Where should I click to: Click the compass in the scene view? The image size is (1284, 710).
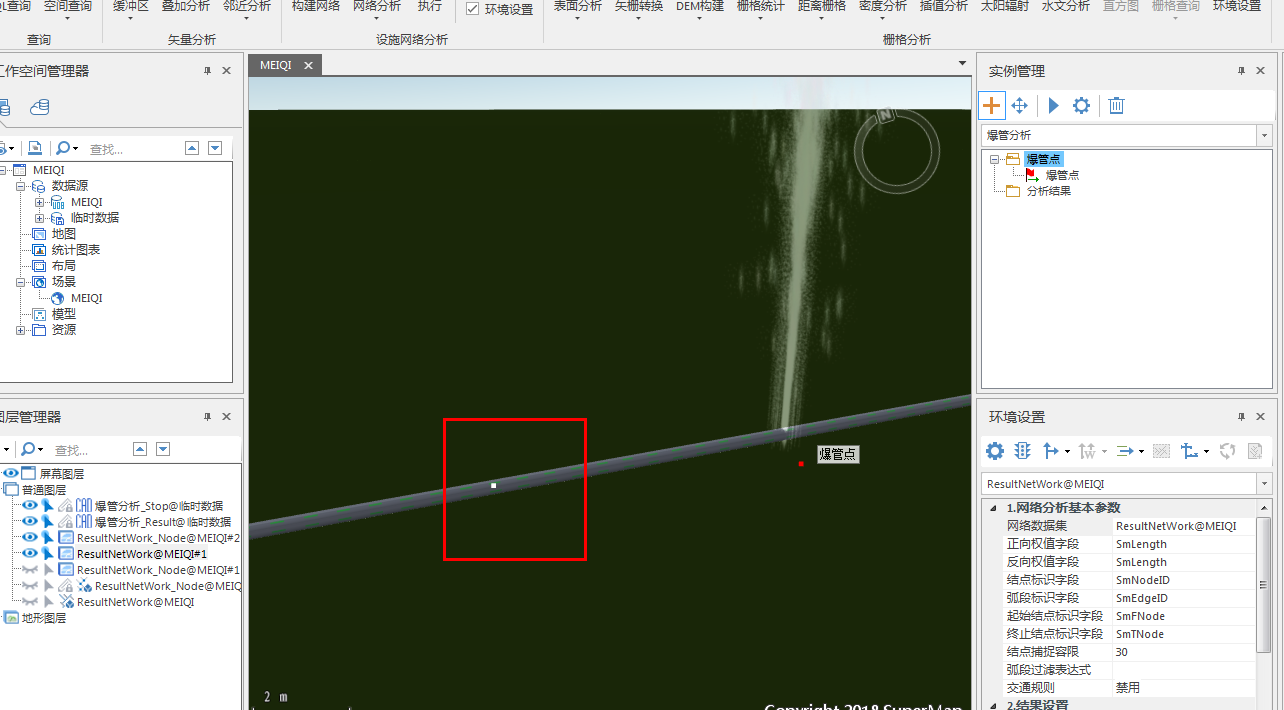[897, 150]
